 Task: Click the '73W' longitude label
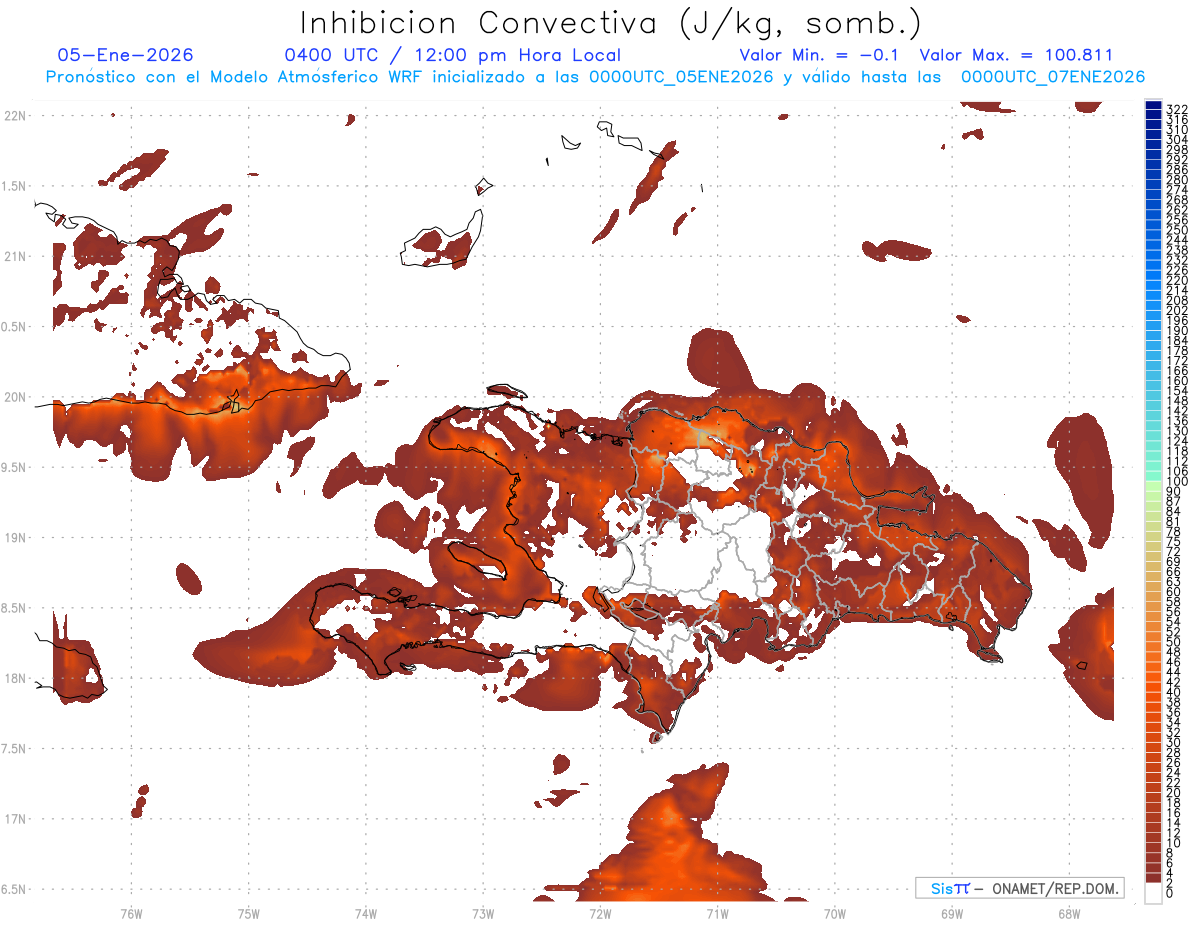tap(482, 912)
